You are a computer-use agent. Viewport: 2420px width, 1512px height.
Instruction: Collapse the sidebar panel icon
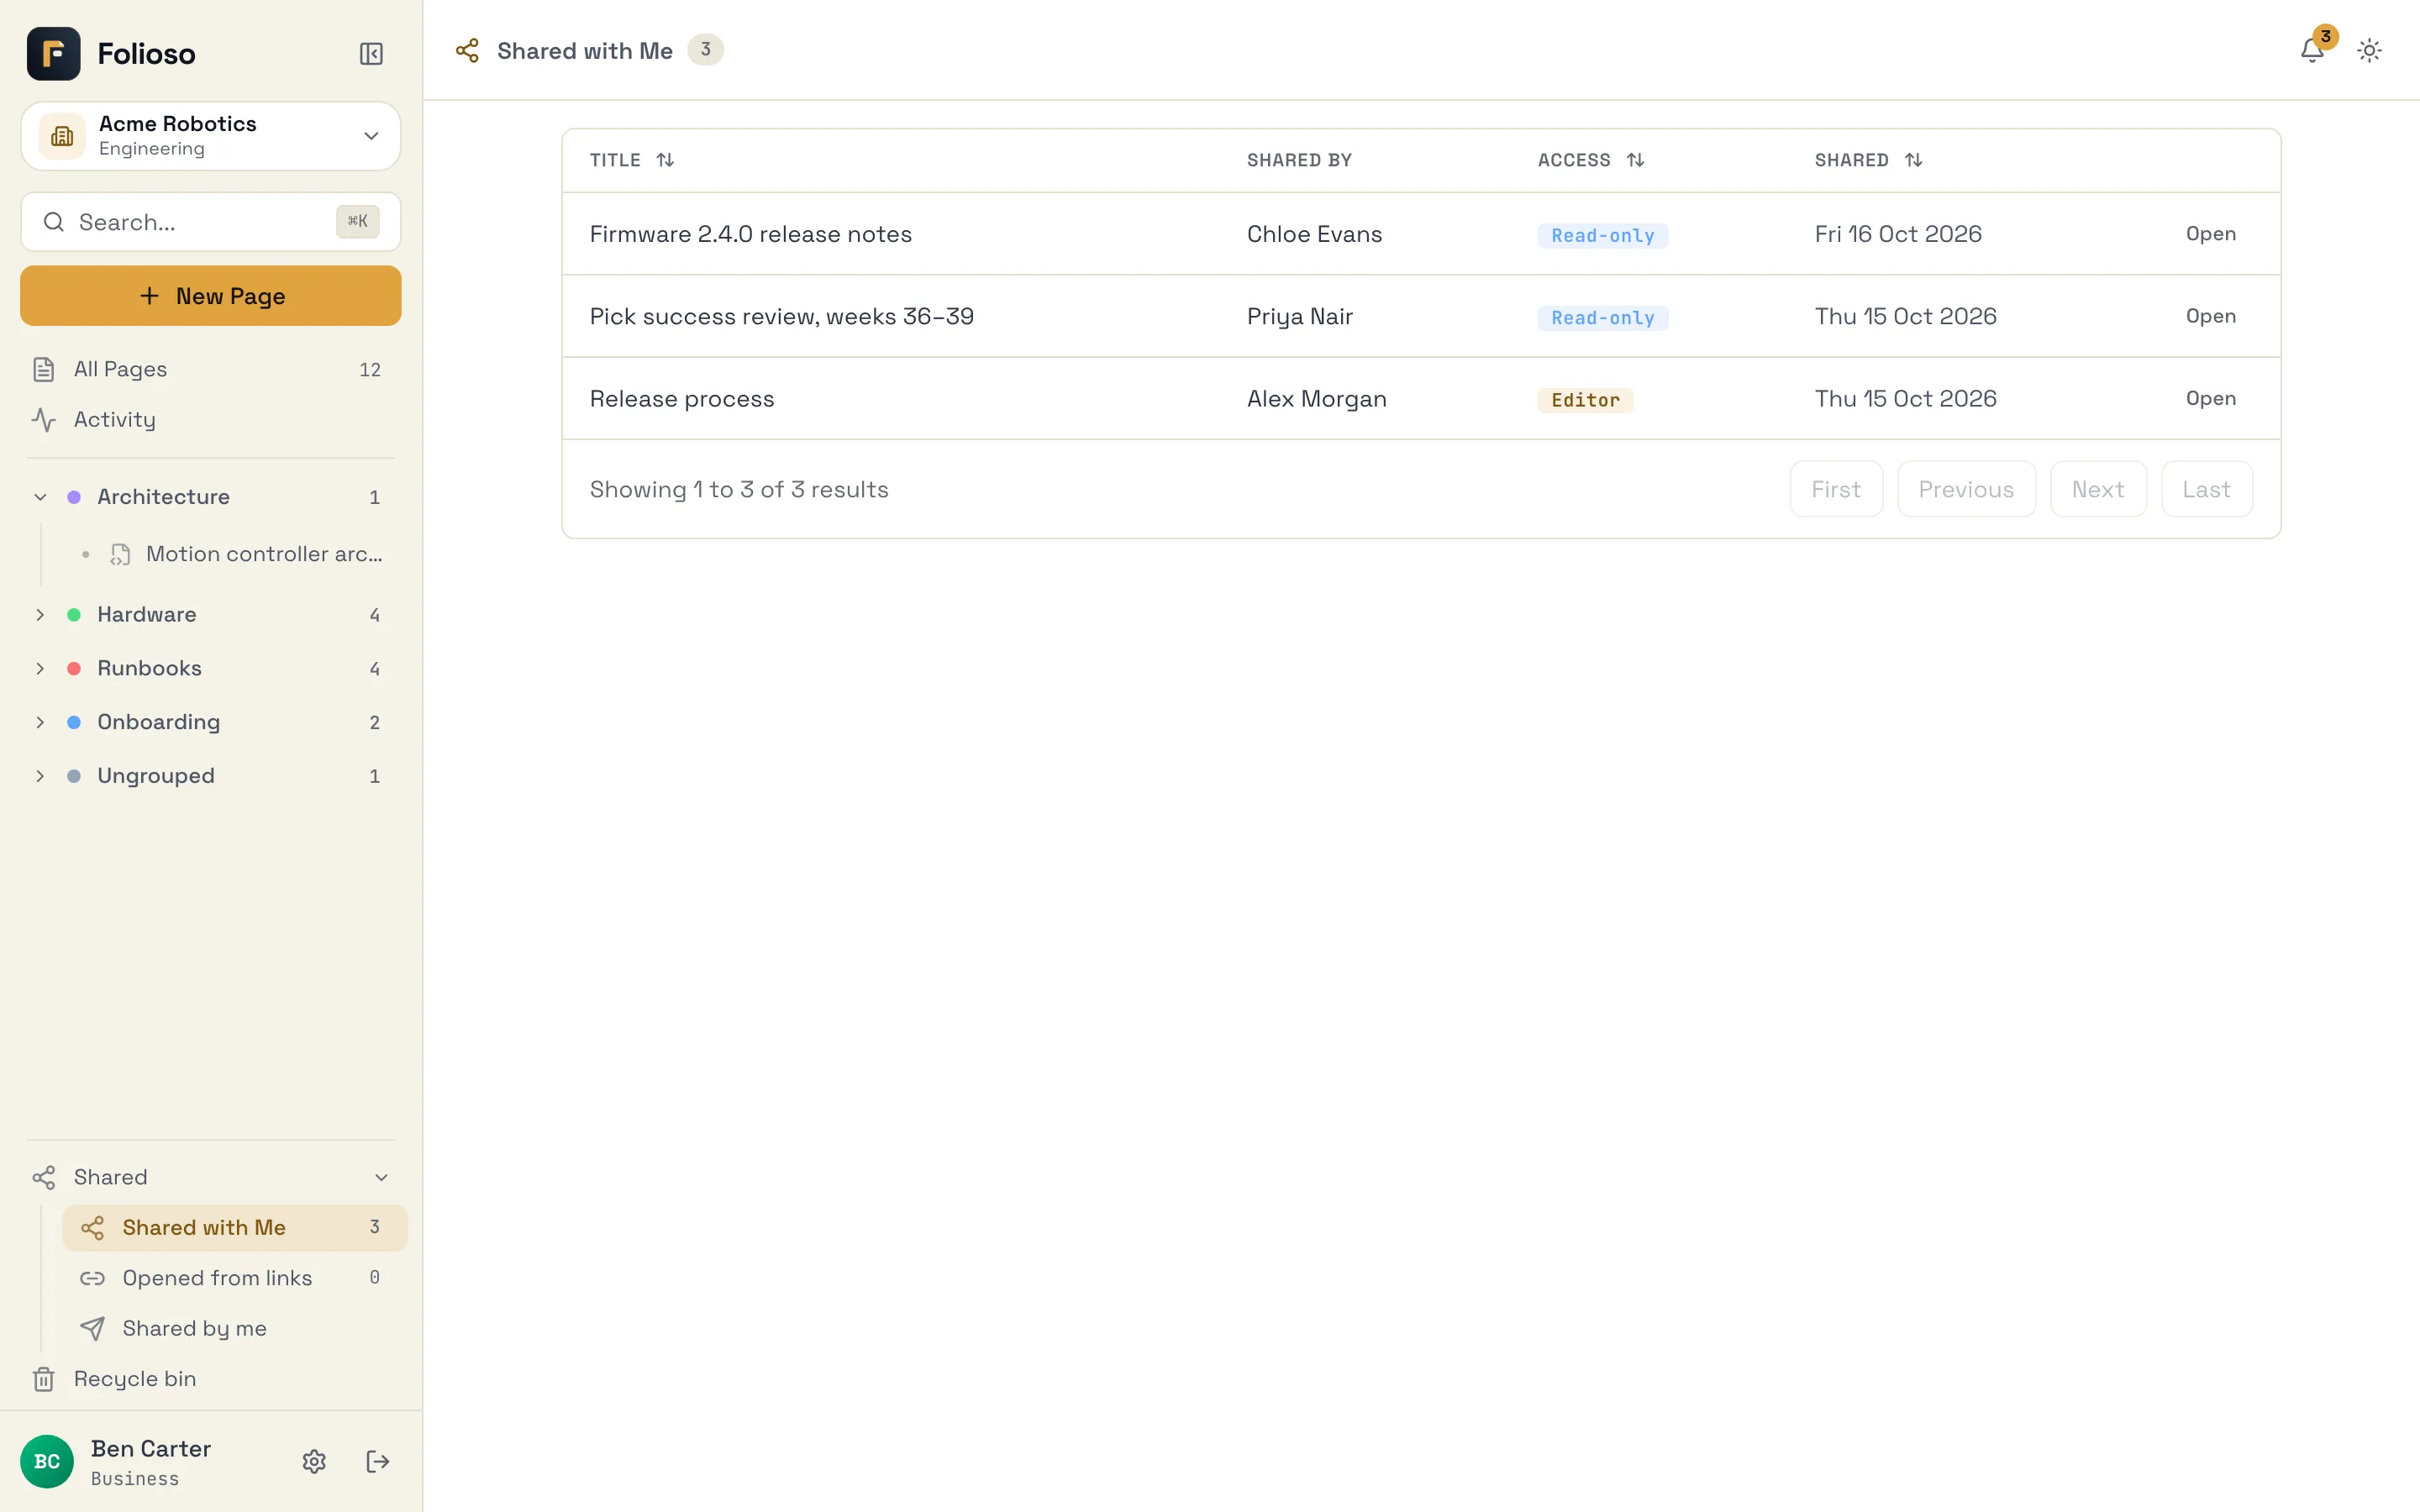[371, 54]
